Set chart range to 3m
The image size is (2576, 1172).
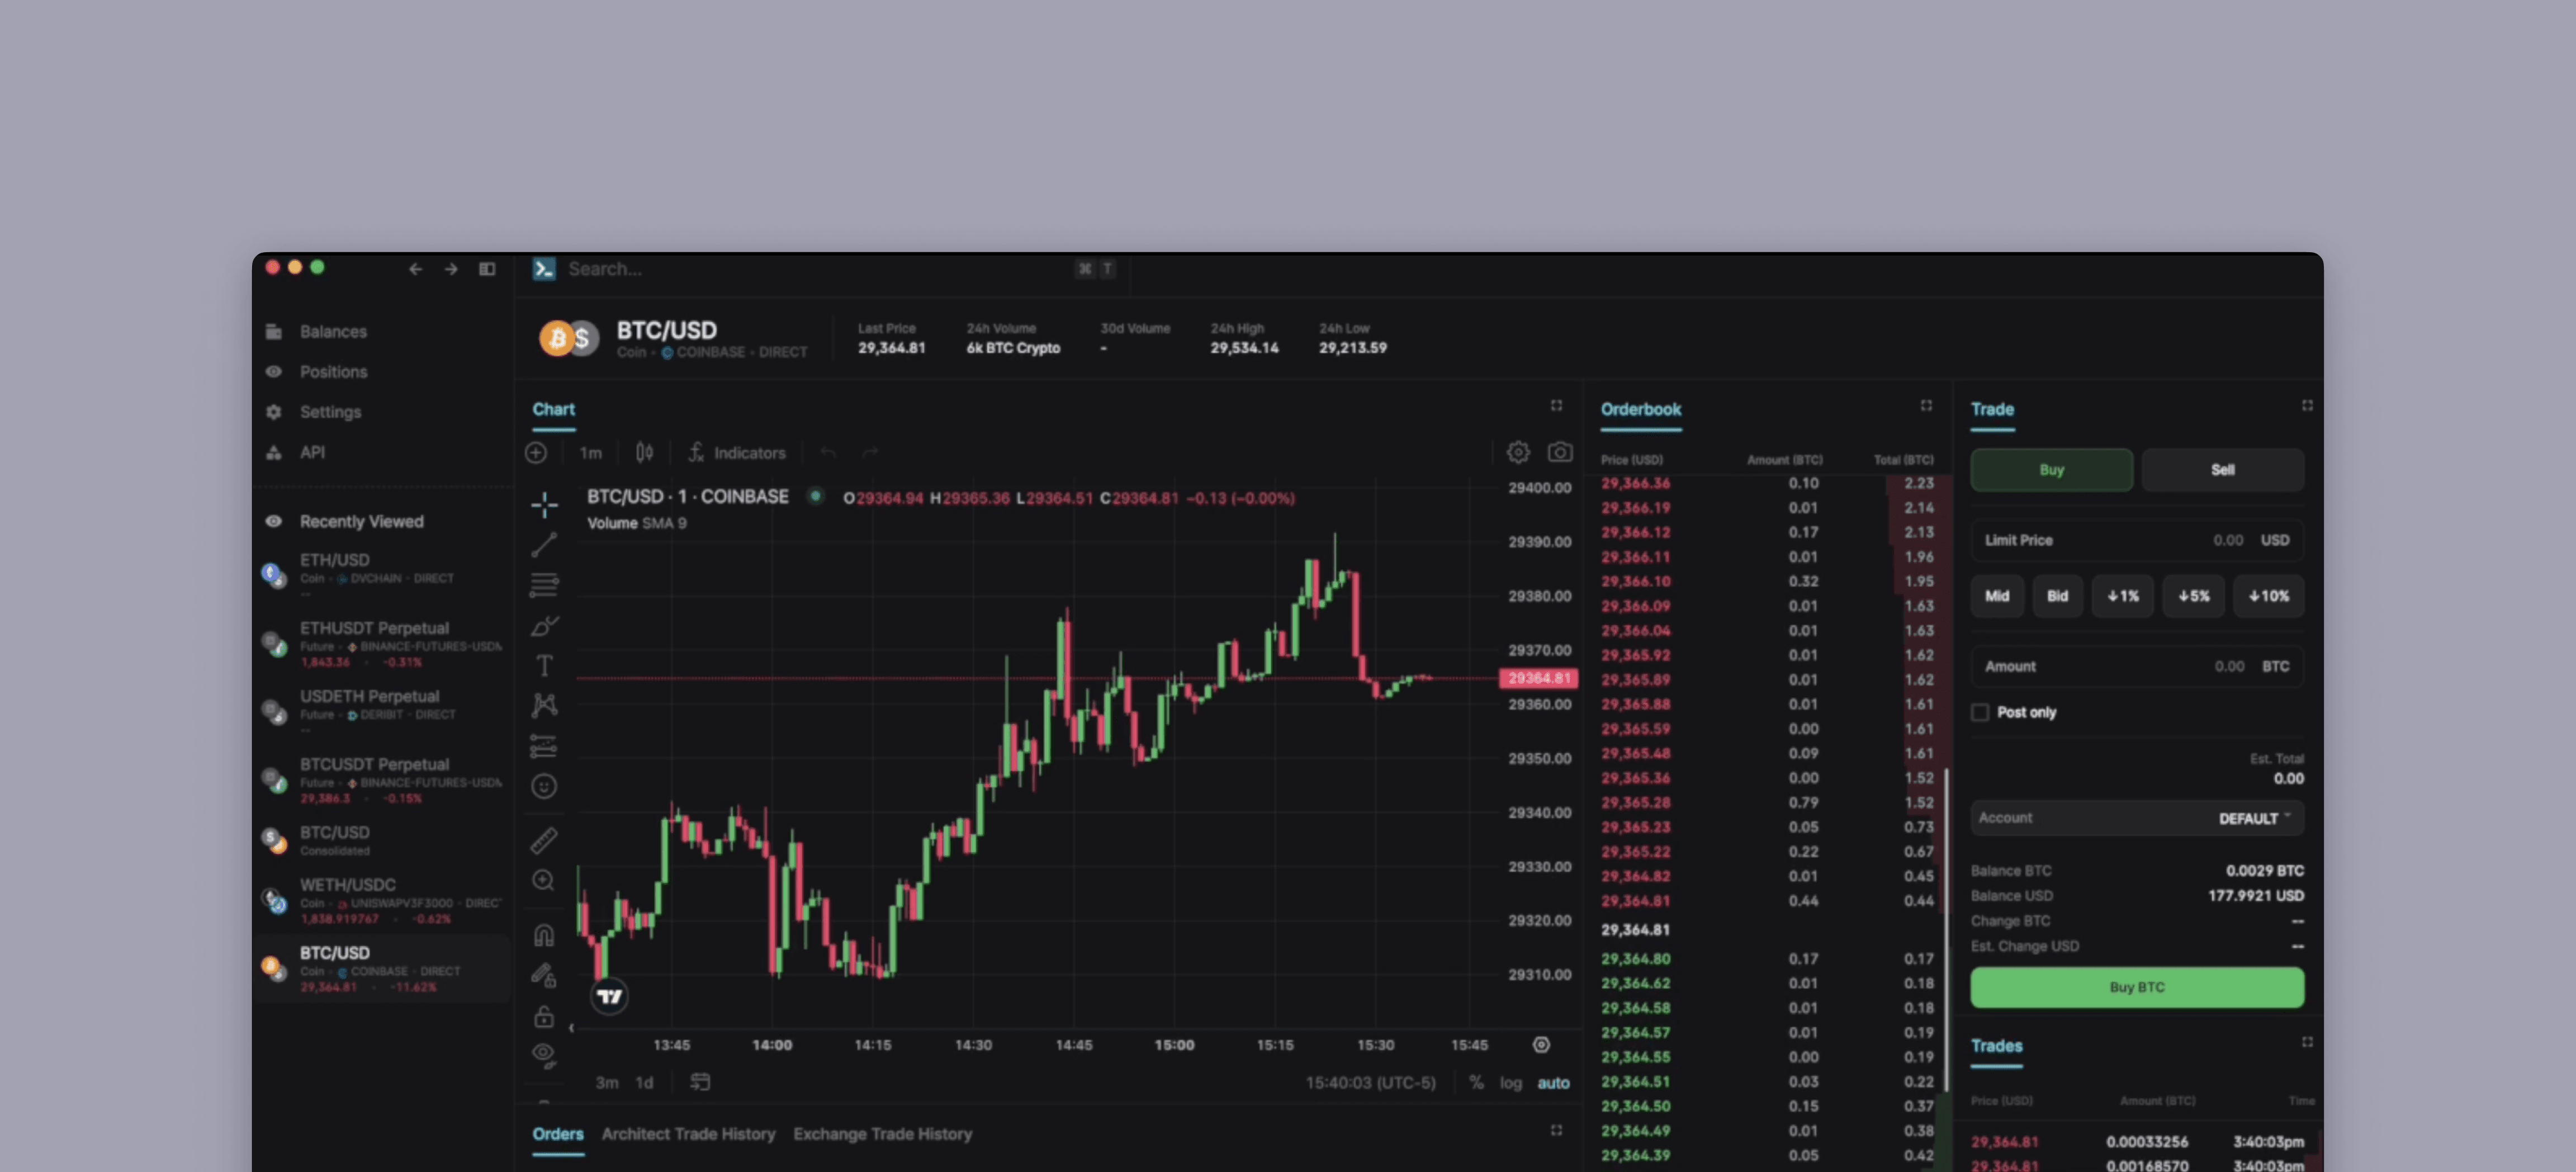pyautogui.click(x=607, y=1083)
